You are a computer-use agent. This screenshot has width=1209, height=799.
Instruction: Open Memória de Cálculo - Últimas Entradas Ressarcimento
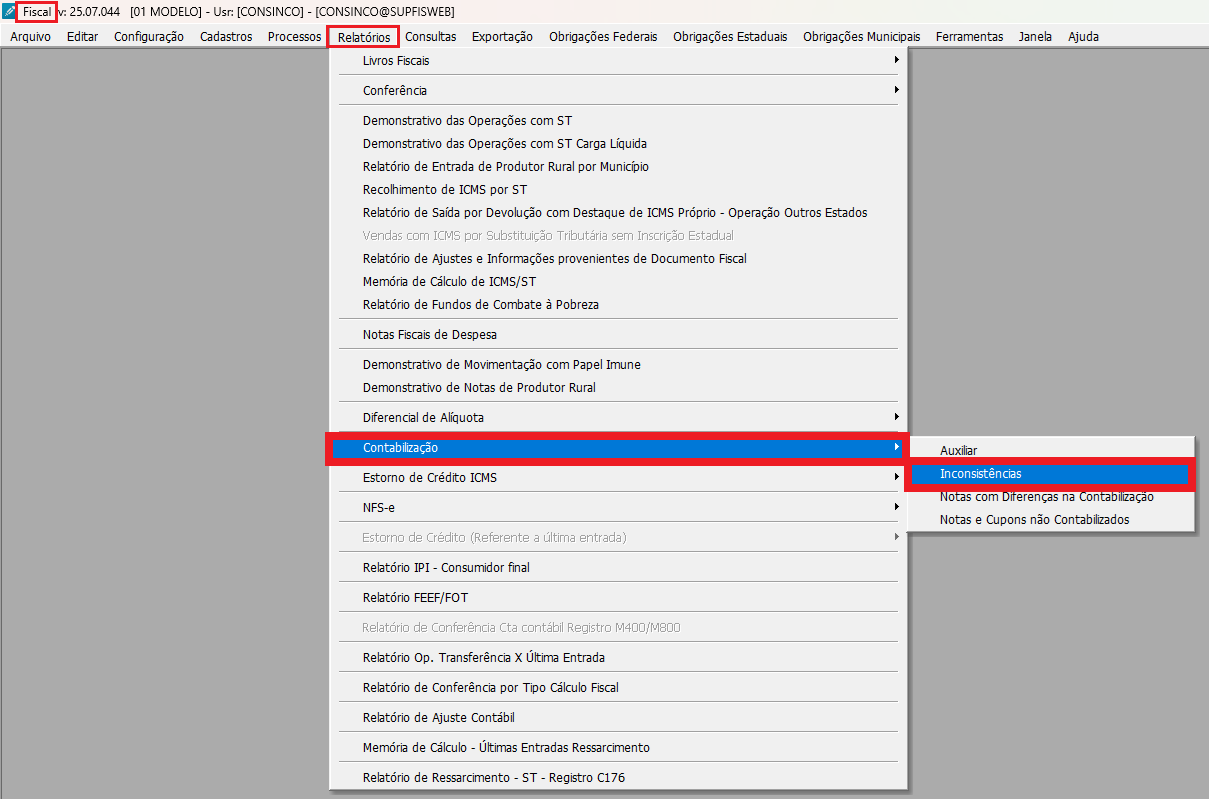pos(618,748)
